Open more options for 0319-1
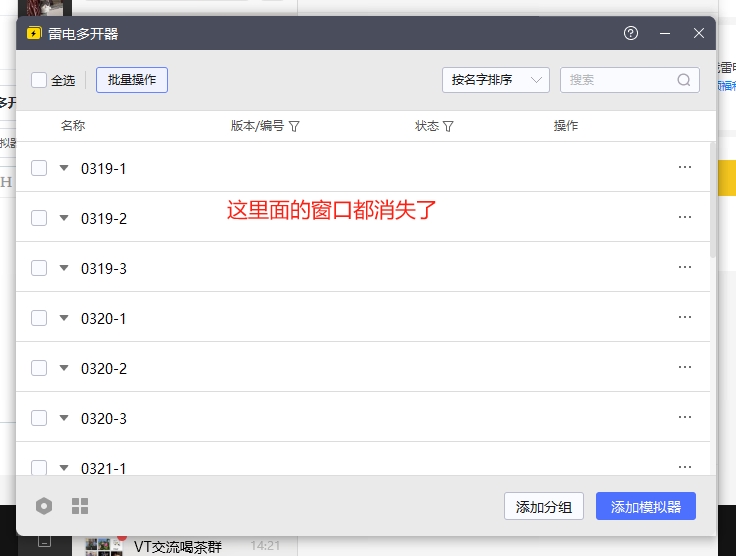 click(685, 167)
